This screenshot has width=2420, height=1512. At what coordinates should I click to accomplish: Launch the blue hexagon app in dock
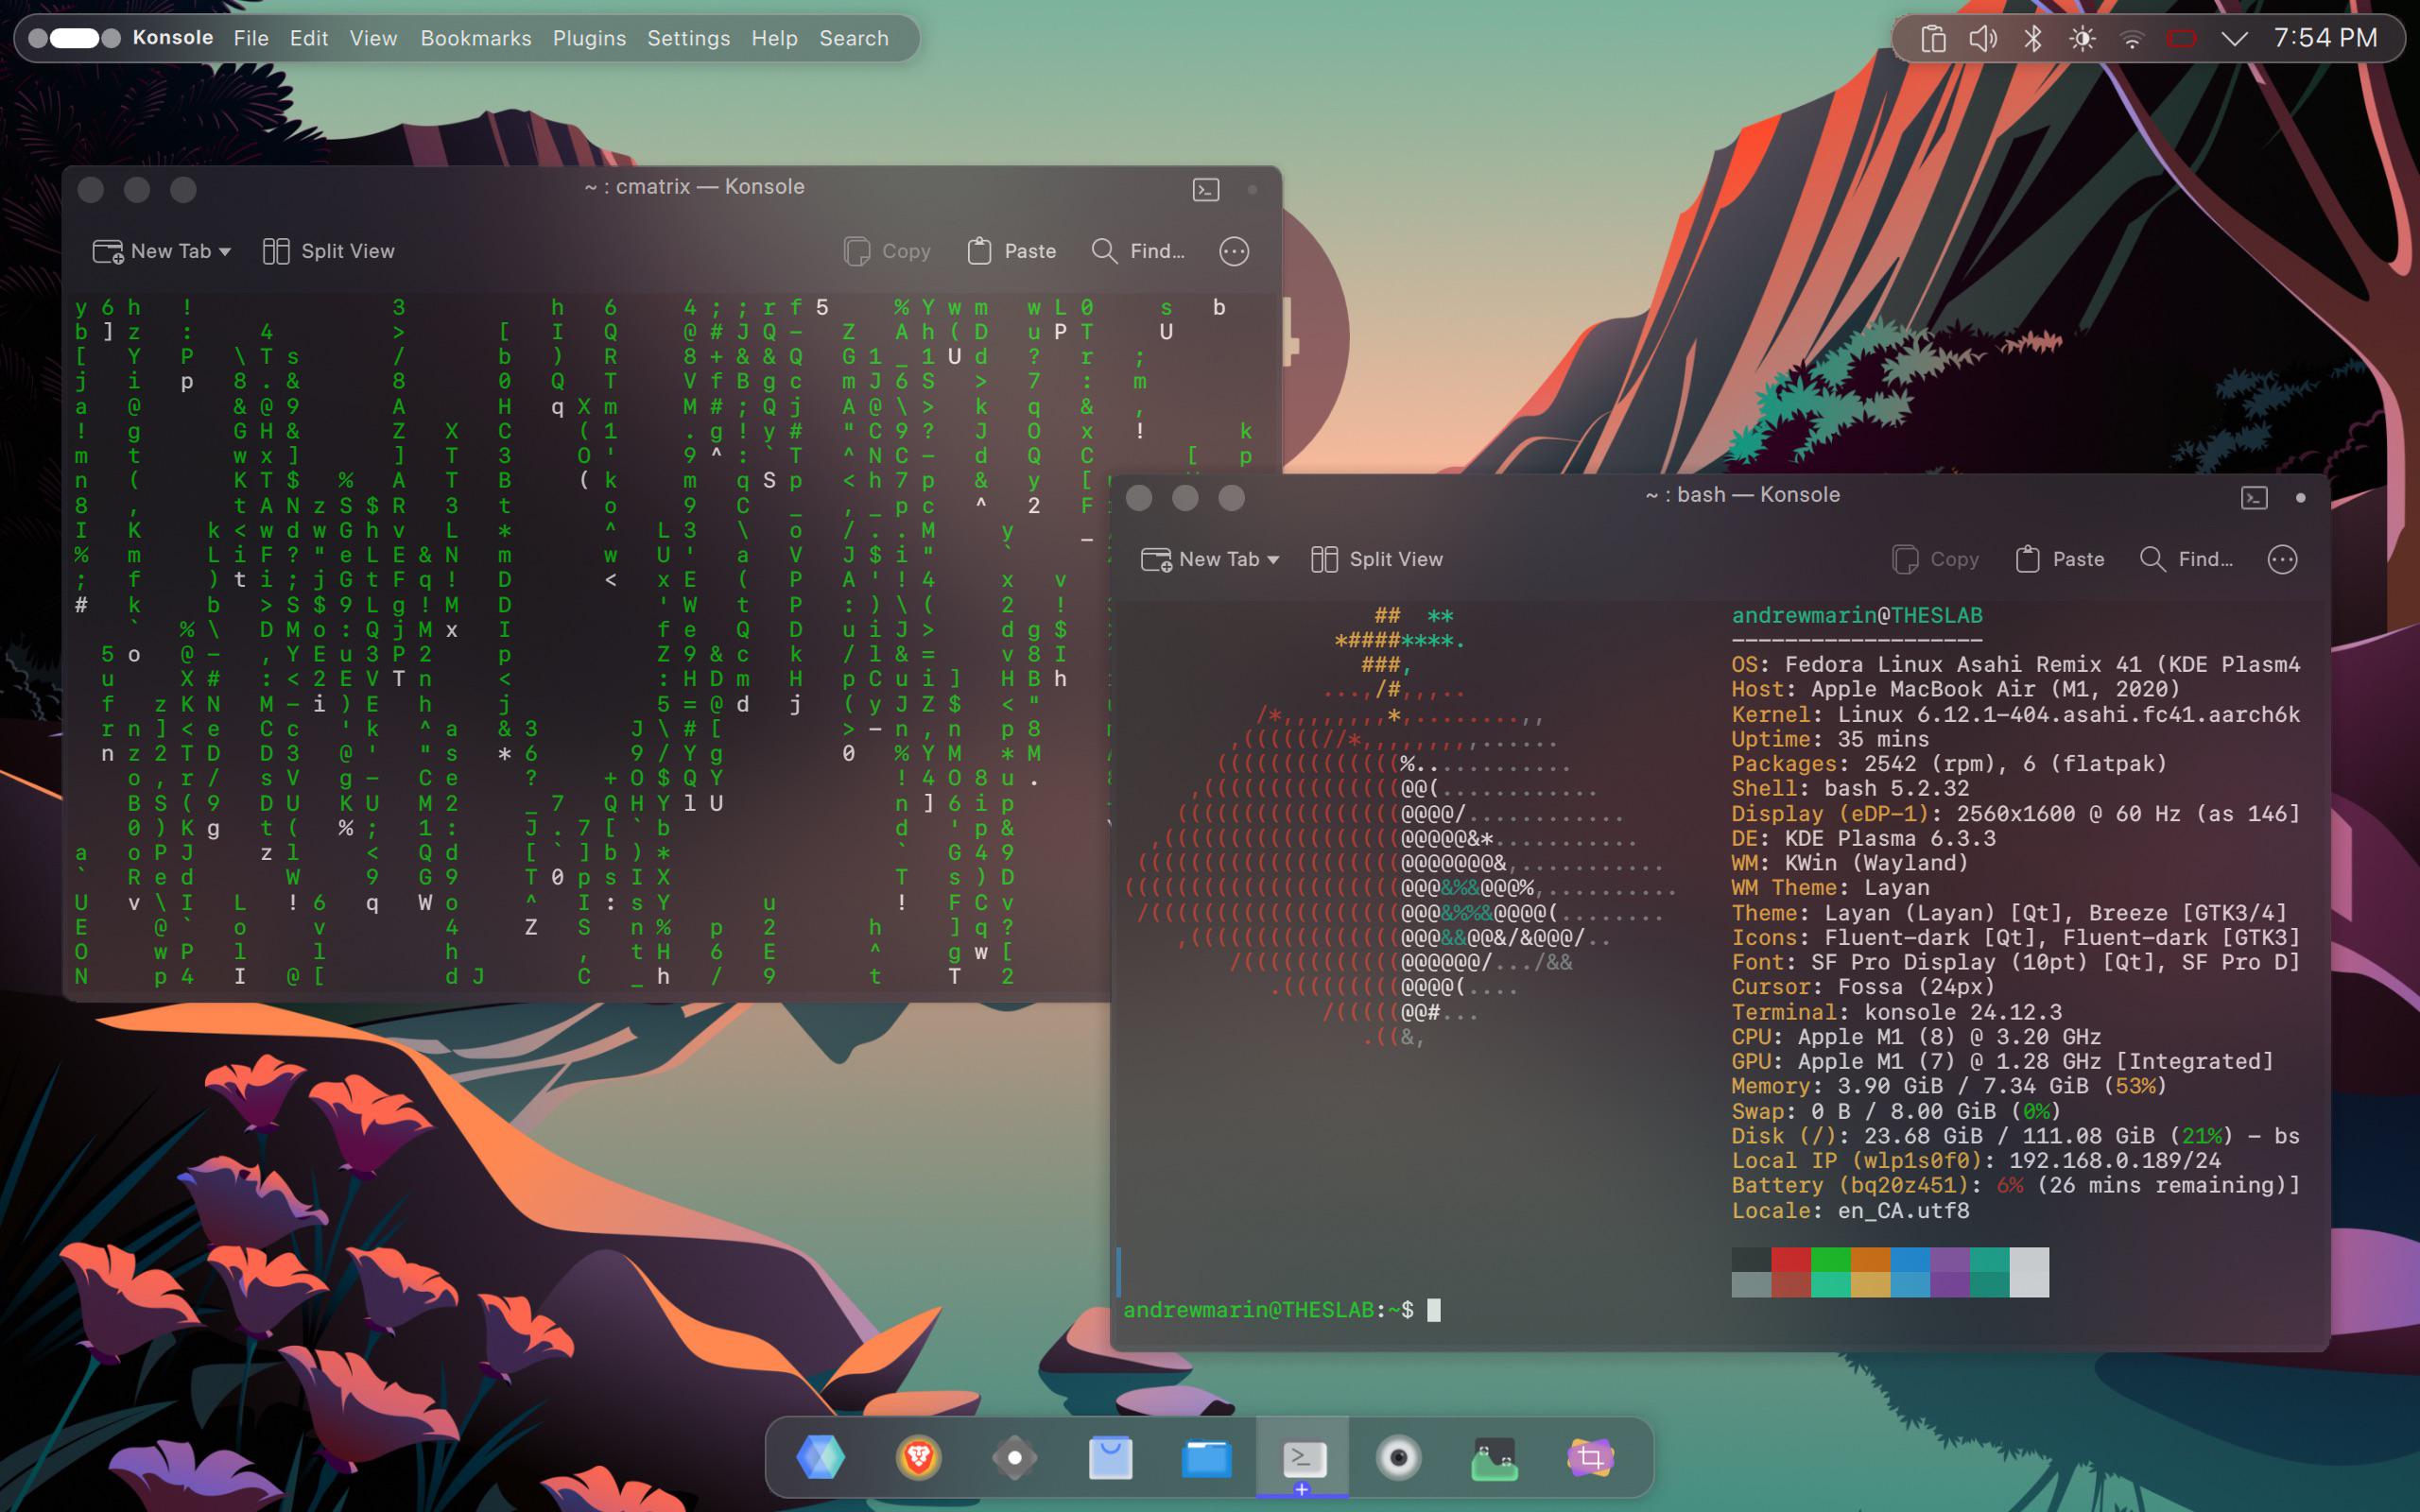[x=821, y=1457]
